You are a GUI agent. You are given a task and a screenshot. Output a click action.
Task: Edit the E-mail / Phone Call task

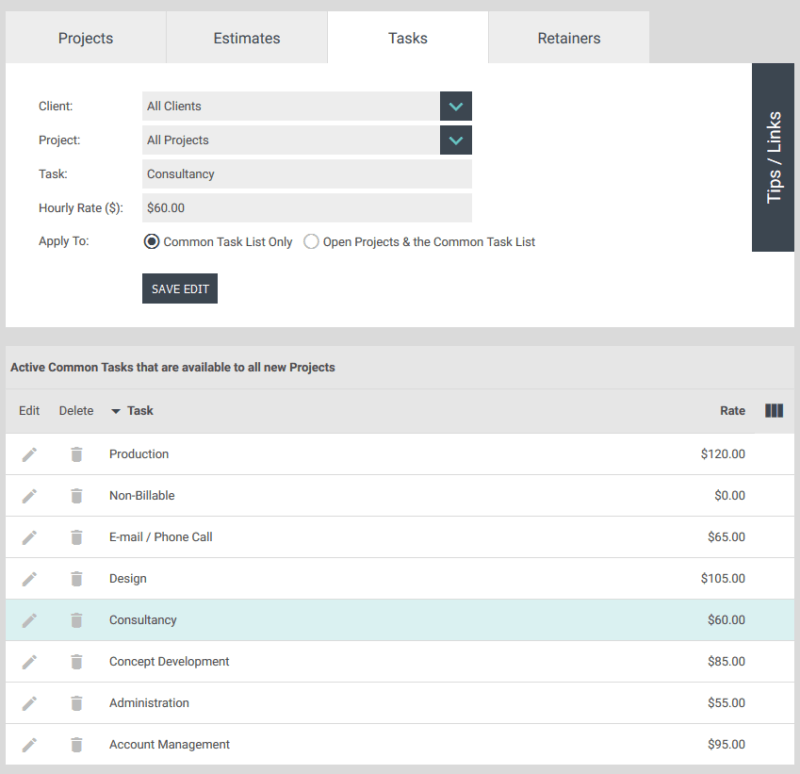point(29,537)
